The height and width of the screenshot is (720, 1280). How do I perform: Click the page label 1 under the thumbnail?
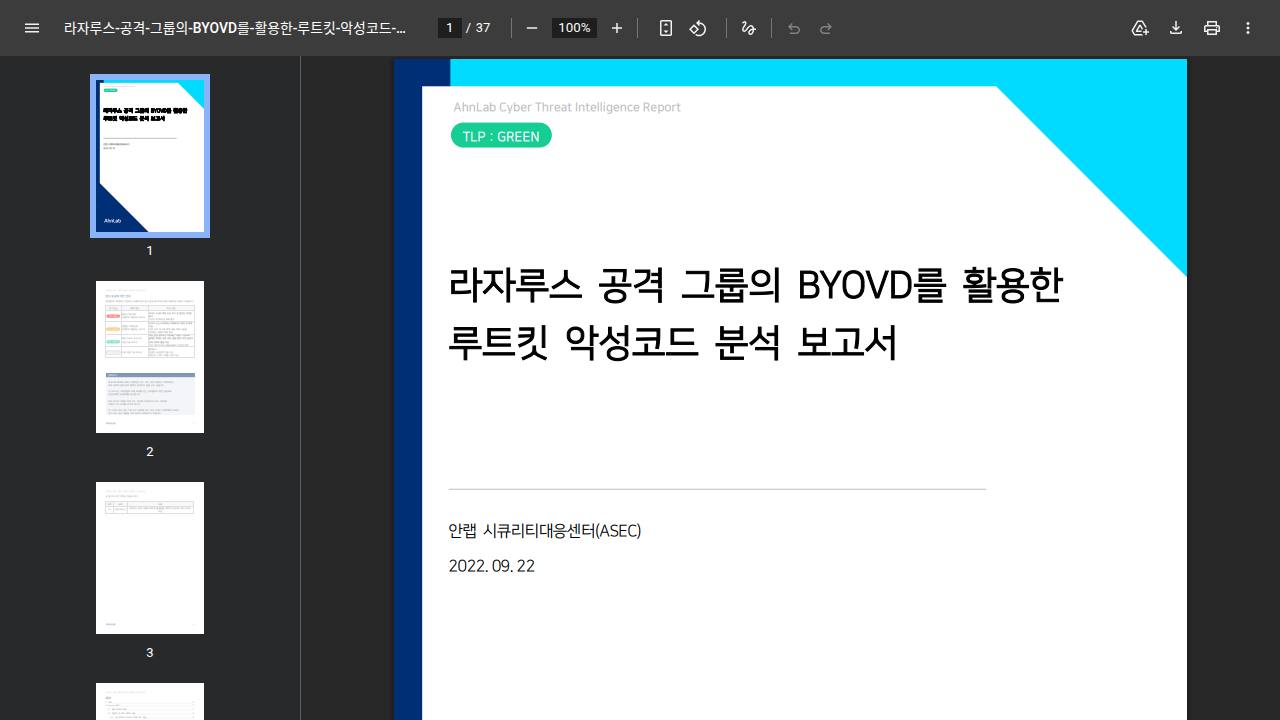(x=150, y=251)
